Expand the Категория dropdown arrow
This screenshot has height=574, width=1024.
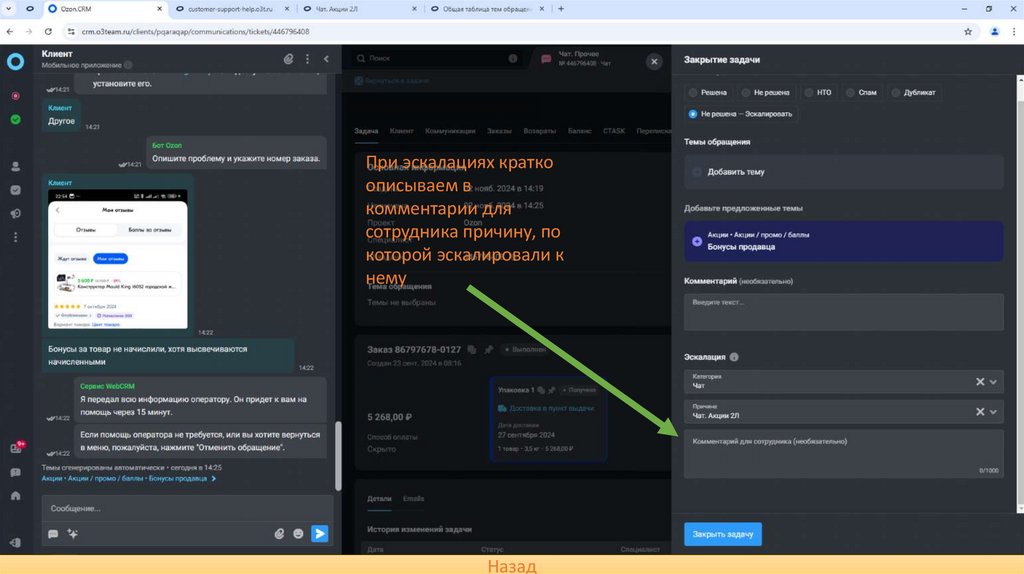tap(993, 381)
